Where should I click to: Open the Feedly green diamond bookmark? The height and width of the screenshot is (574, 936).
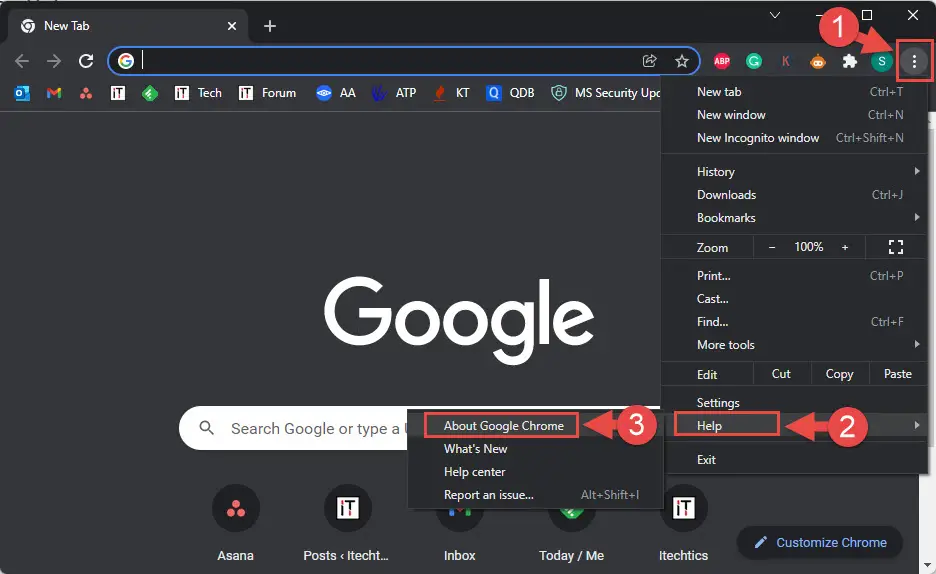click(150, 93)
